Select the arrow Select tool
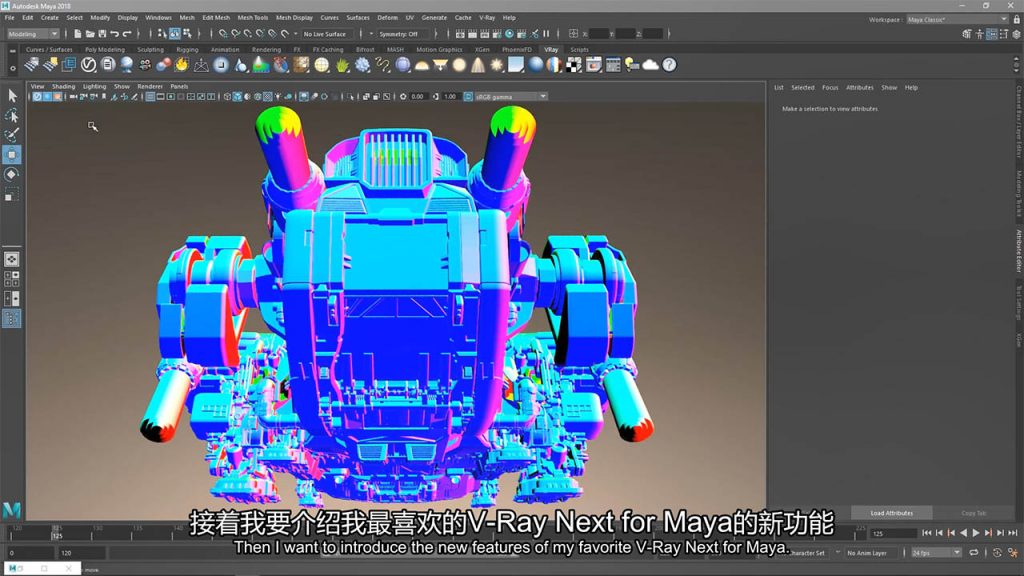This screenshot has height=576, width=1024. tap(12, 96)
